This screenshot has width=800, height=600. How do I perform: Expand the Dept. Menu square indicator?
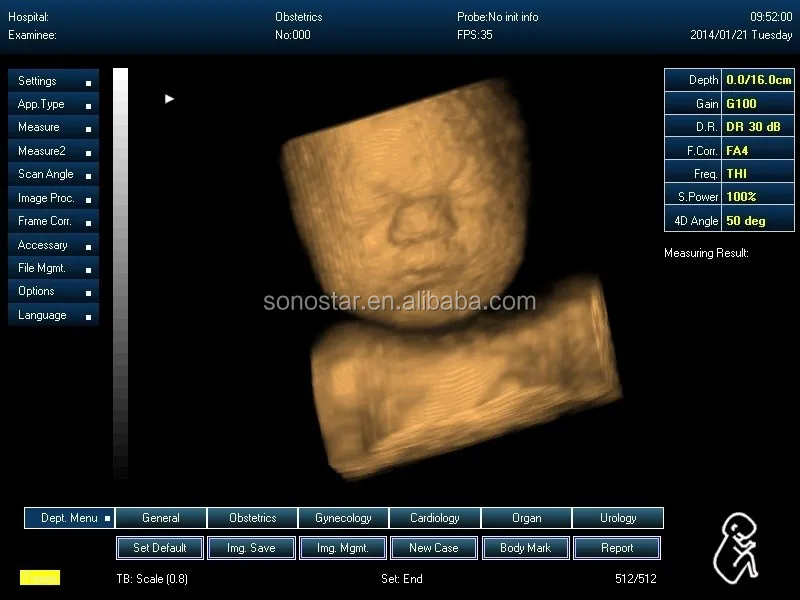click(107, 517)
